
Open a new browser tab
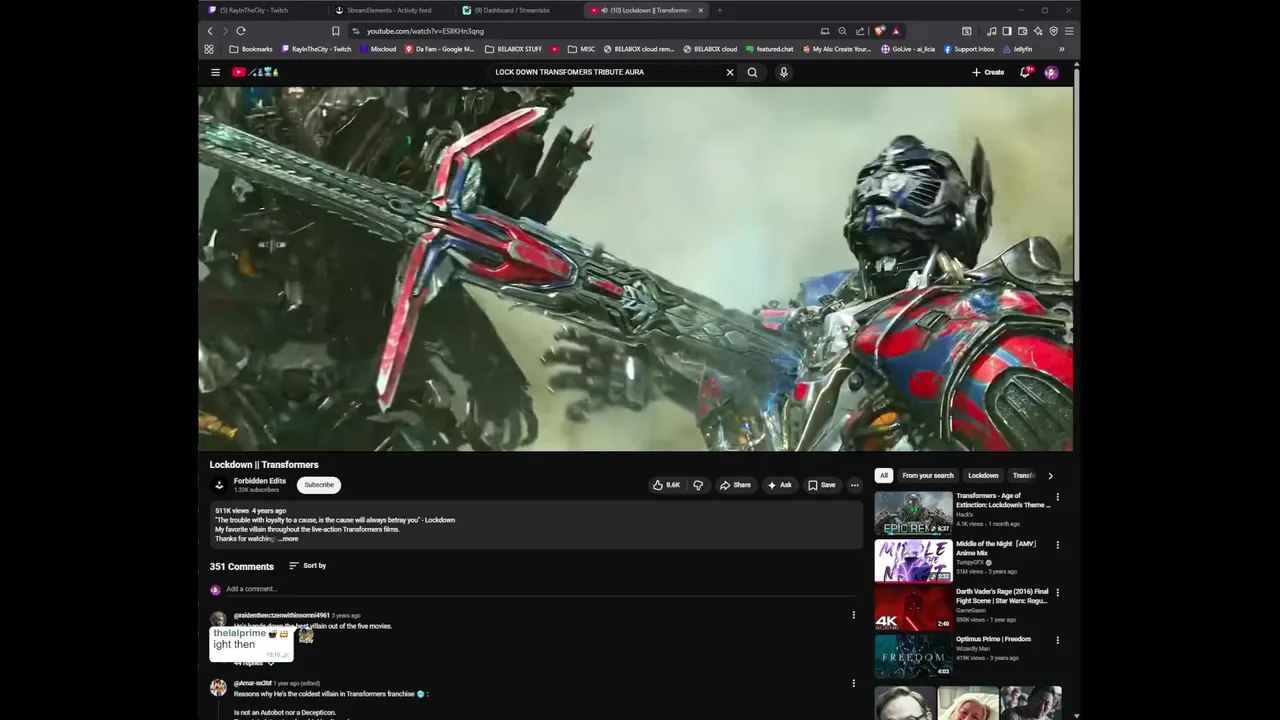[720, 10]
